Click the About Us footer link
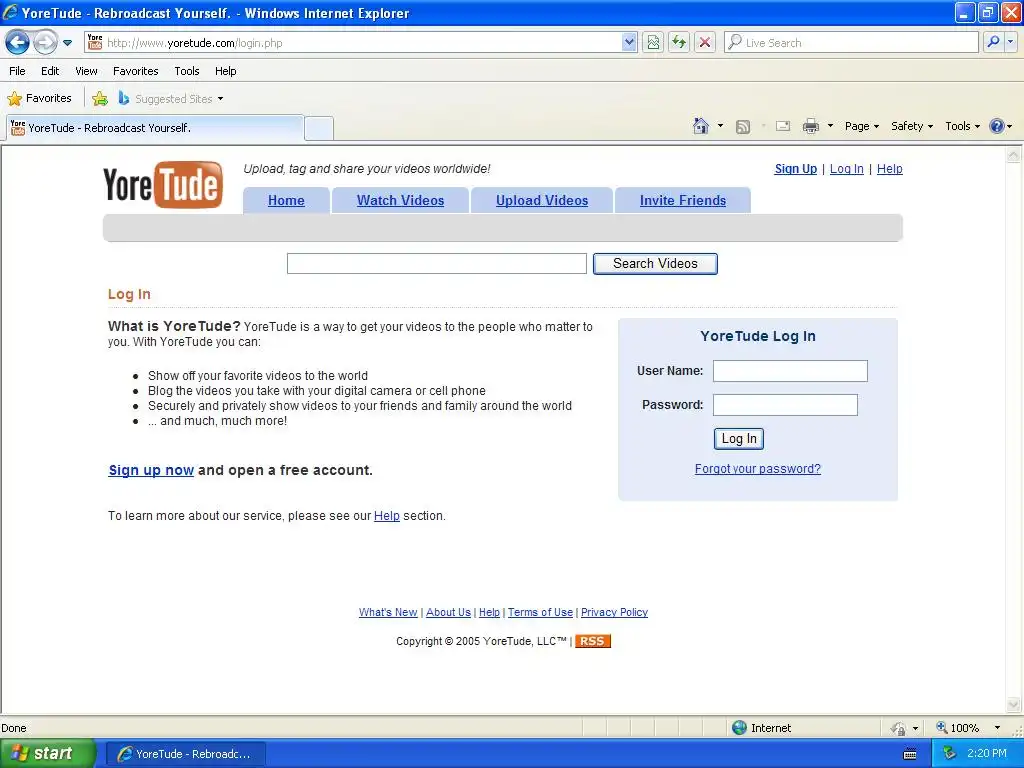This screenshot has height=768, width=1024. click(x=448, y=613)
